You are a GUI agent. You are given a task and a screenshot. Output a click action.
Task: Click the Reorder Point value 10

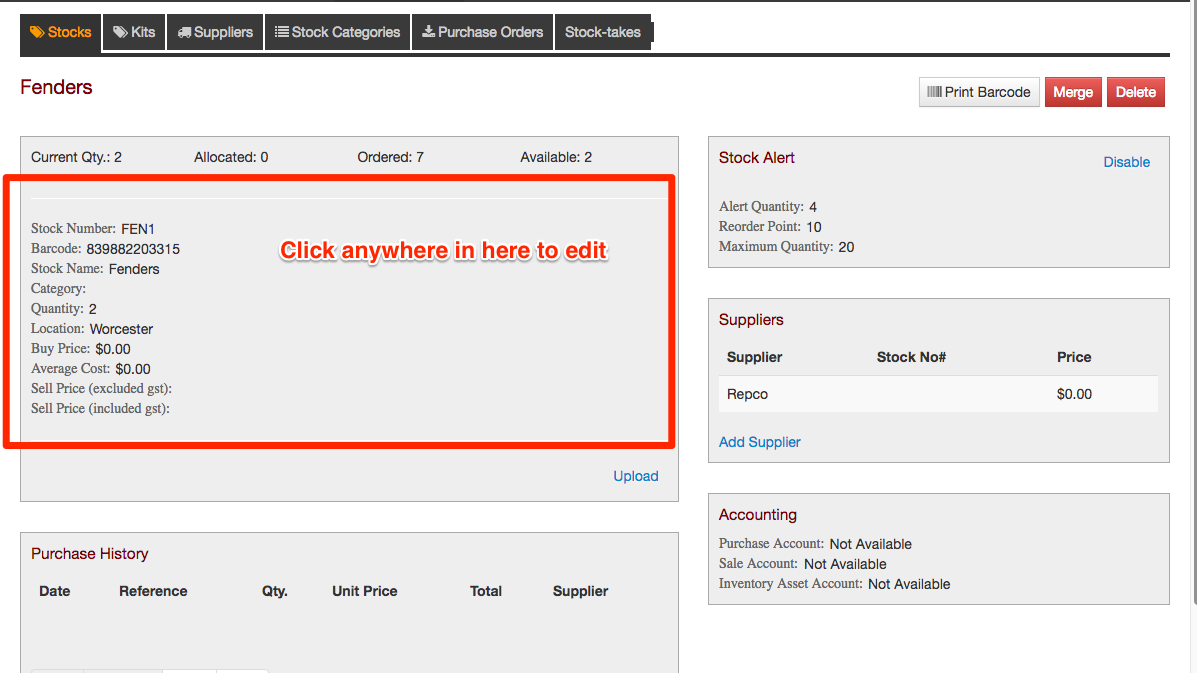click(814, 227)
